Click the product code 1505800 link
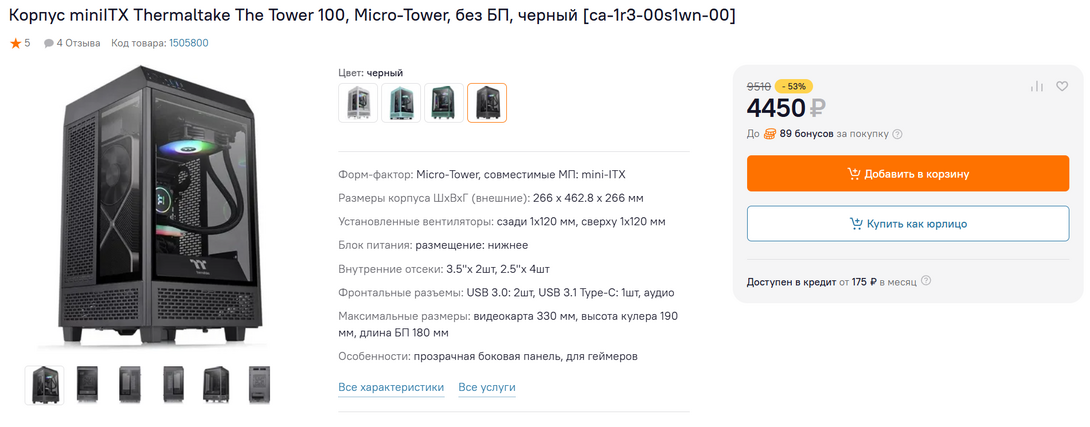This screenshot has width=1090, height=427. click(188, 43)
